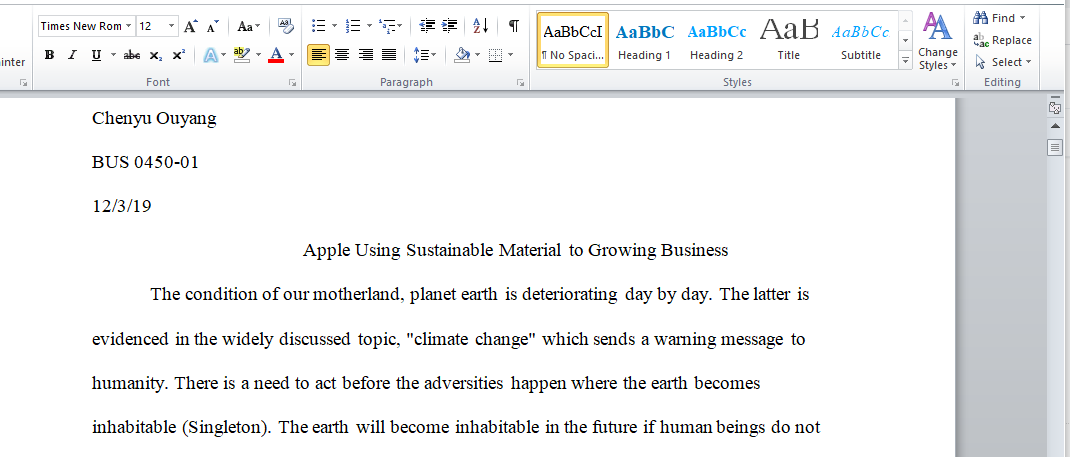Click Replace button
Image resolution: width=1070 pixels, height=457 pixels.
pos(1002,40)
